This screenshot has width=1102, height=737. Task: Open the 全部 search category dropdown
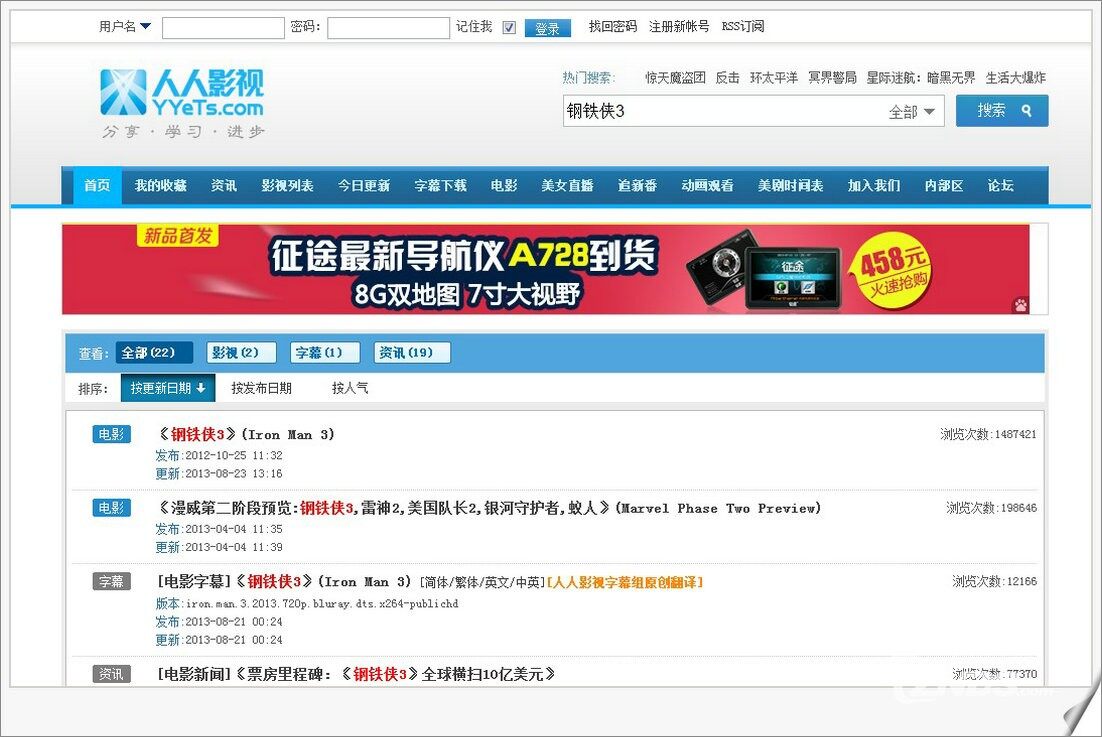(912, 112)
